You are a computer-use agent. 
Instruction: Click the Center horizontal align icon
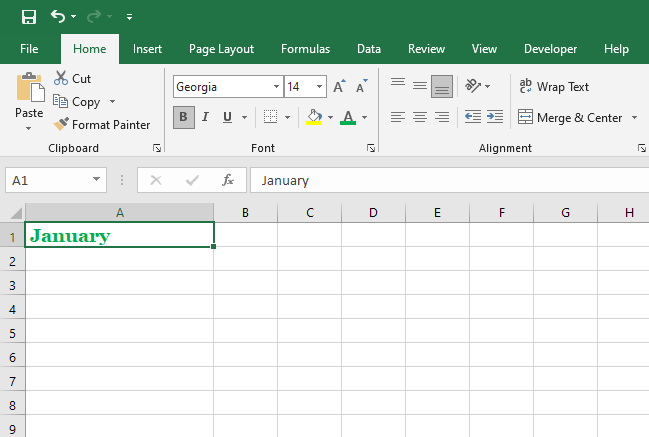(x=420, y=117)
